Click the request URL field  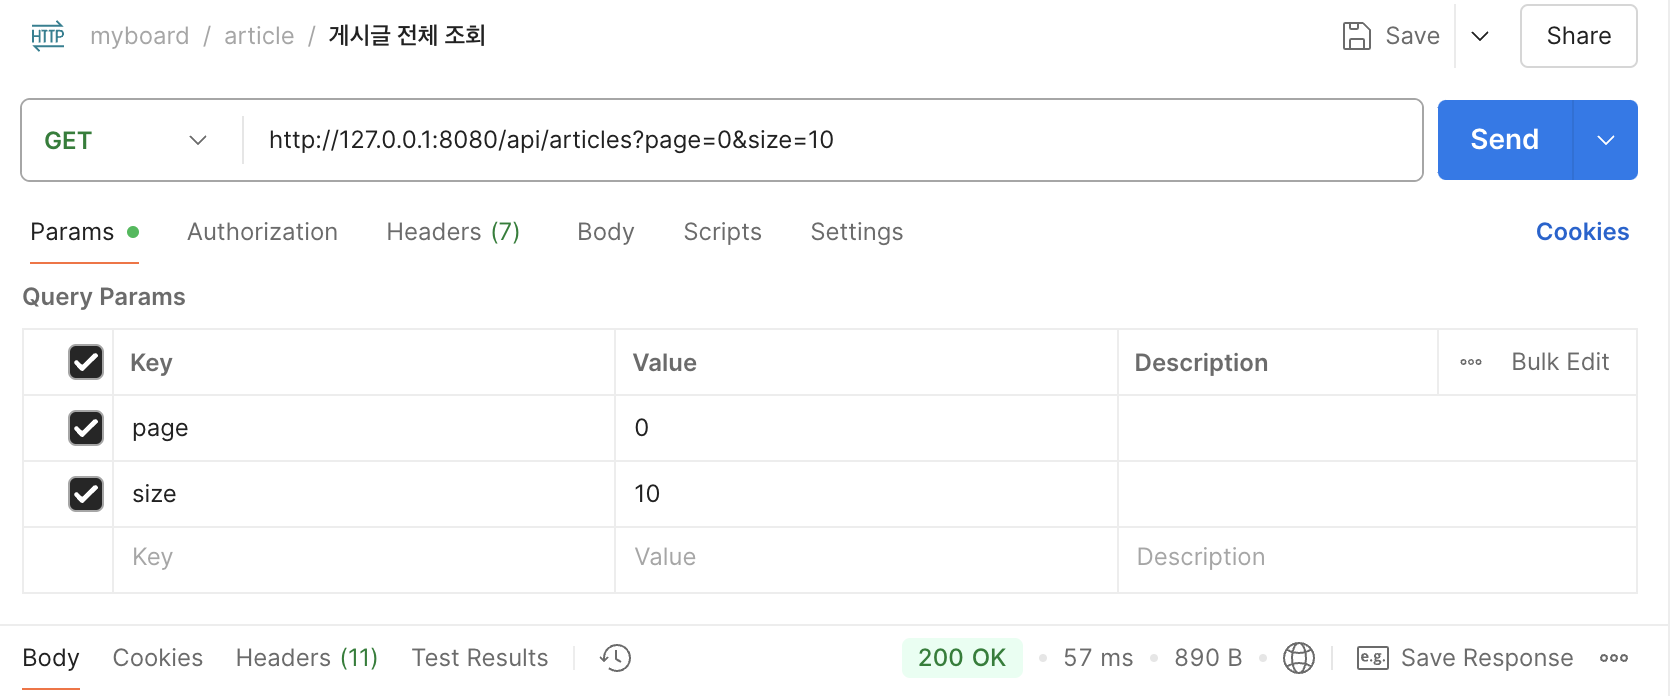tap(830, 140)
